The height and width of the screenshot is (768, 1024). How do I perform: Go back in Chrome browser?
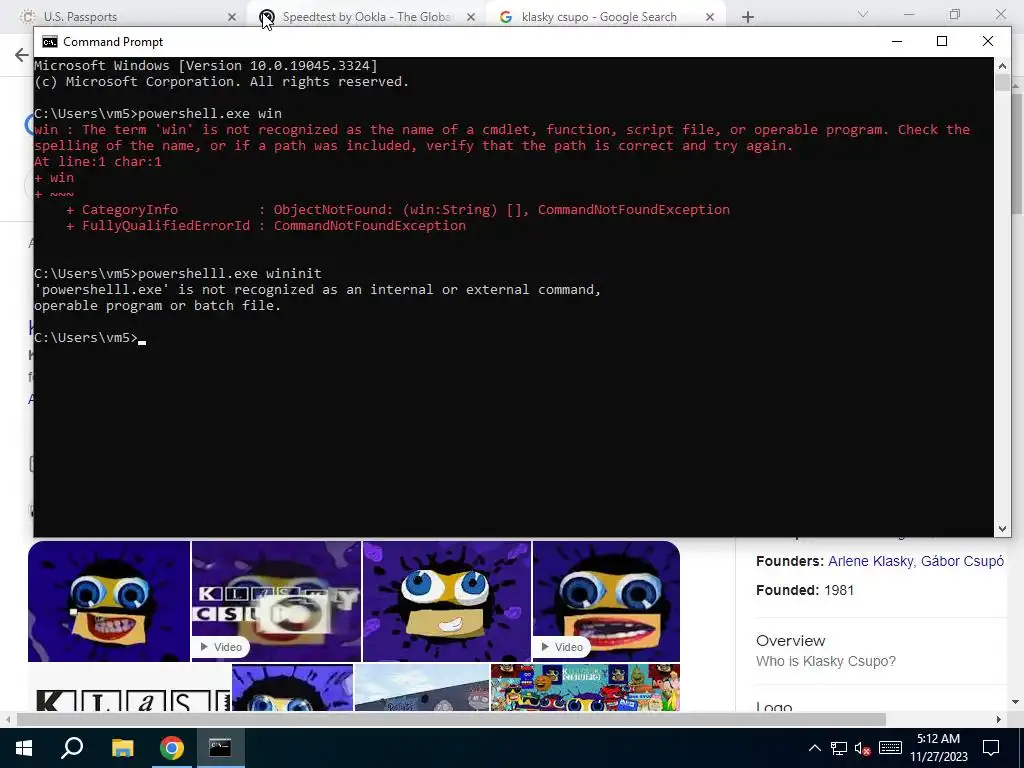coord(21,55)
